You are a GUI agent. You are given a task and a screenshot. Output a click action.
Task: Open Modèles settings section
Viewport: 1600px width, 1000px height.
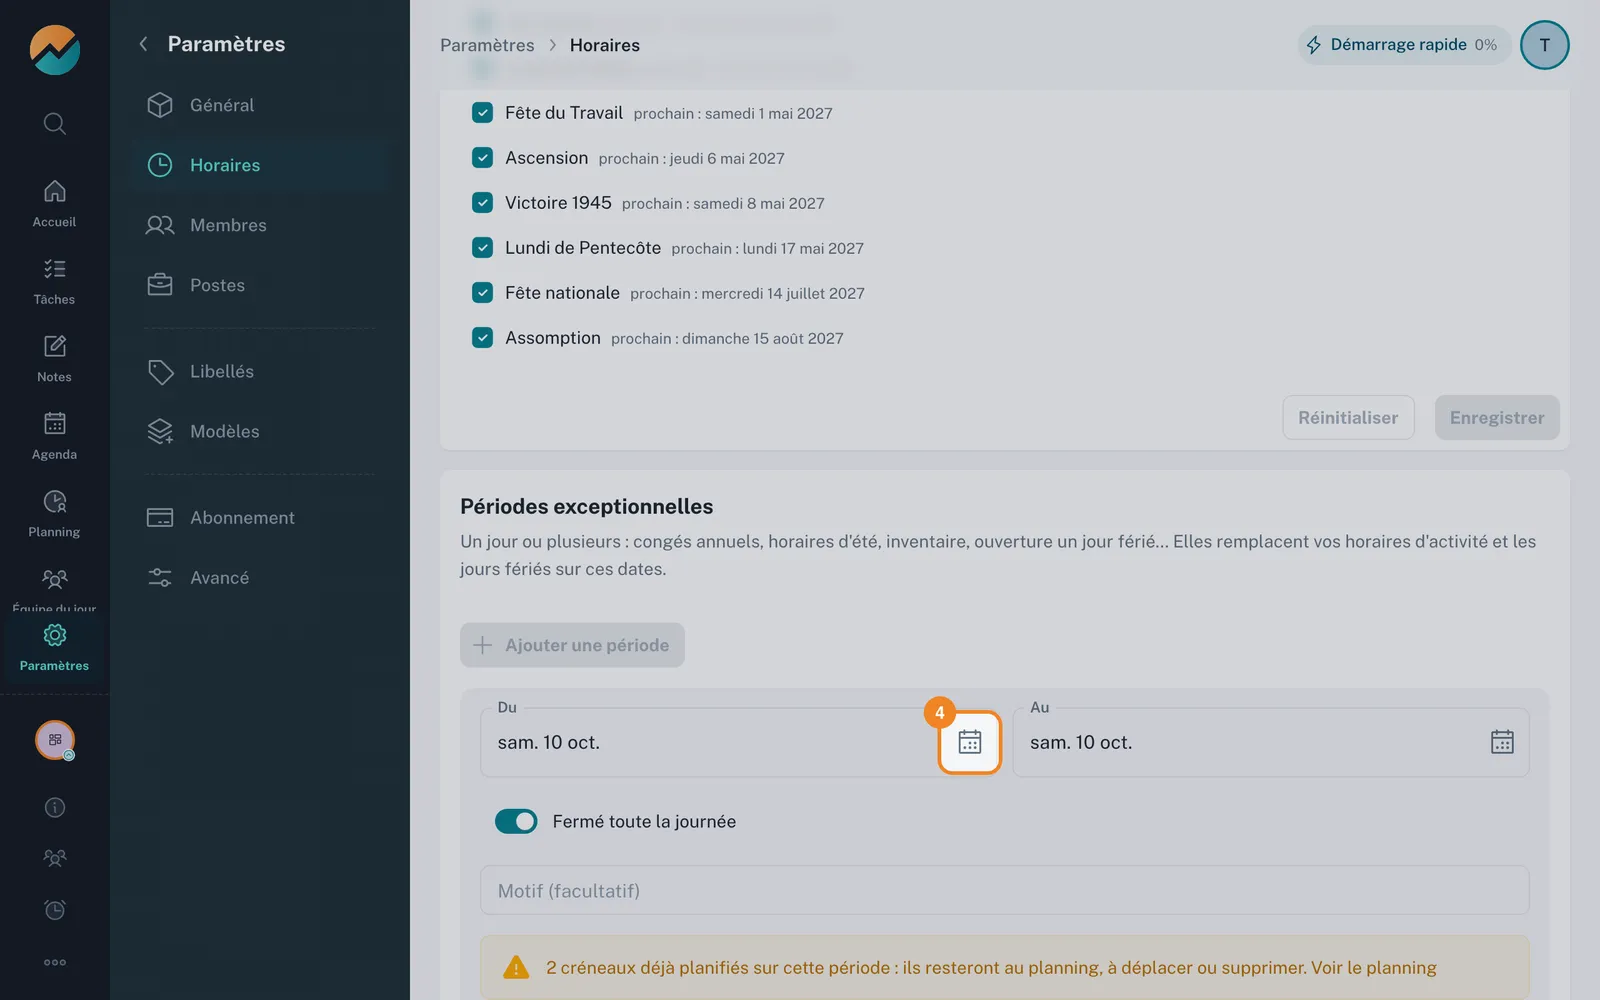260,431
